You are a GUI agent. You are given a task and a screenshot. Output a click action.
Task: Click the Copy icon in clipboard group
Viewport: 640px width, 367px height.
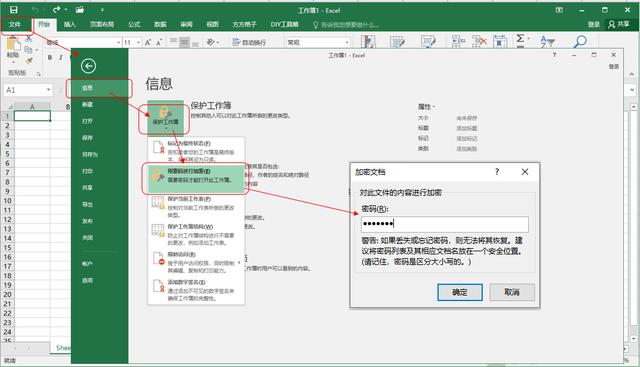pos(29,50)
